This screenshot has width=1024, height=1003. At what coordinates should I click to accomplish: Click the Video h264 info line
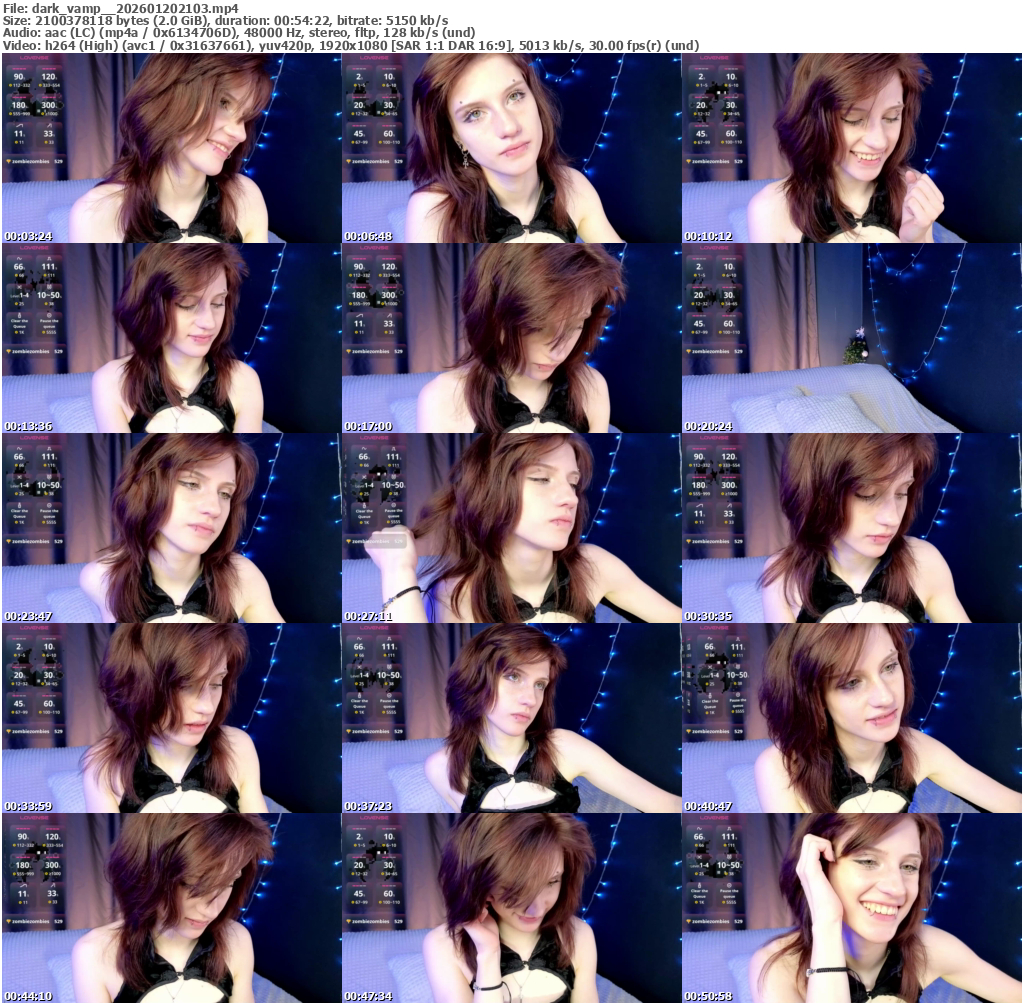click(350, 46)
